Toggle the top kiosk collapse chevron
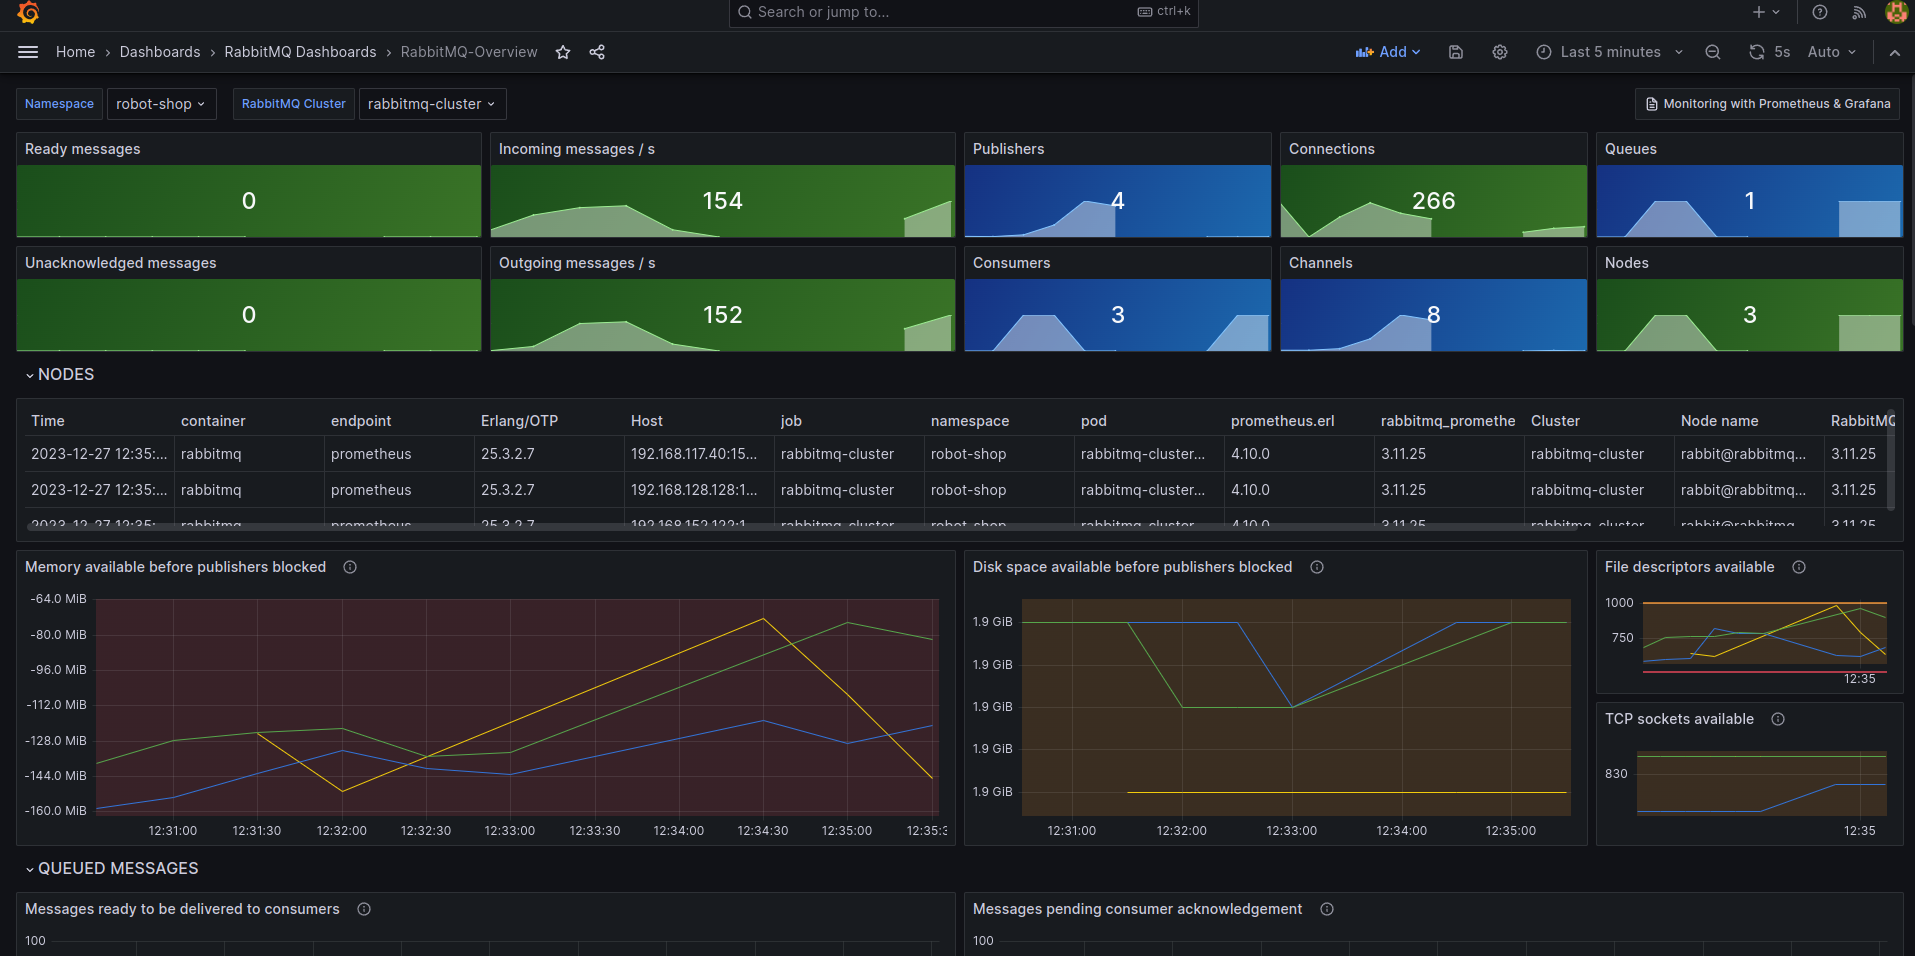Viewport: 1915px width, 956px height. pyautogui.click(x=1895, y=52)
